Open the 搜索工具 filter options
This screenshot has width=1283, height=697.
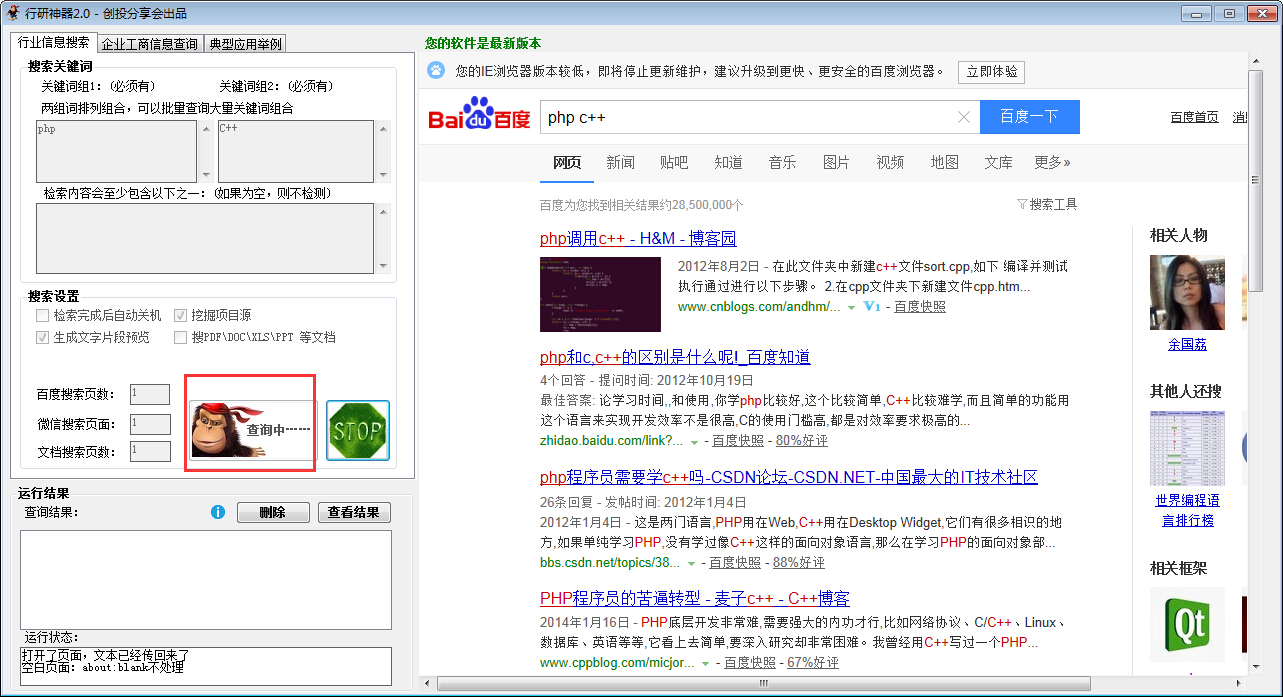1047,204
